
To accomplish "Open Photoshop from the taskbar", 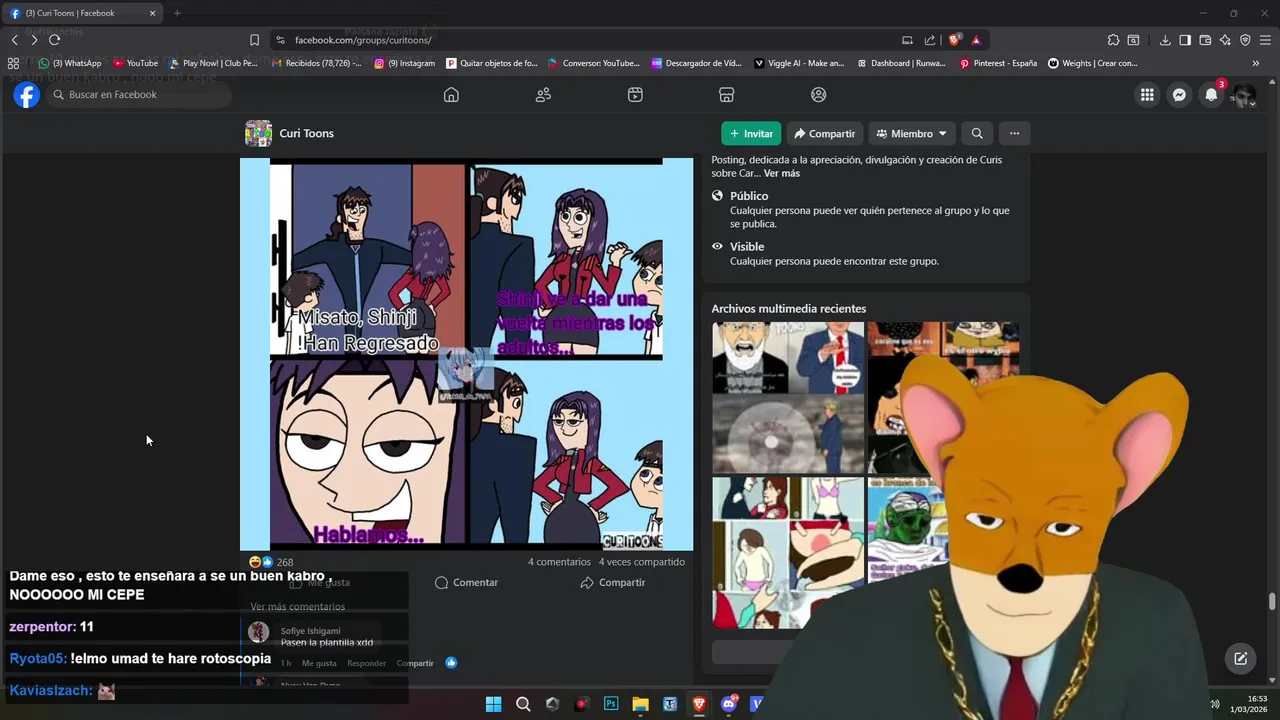I will 611,704.
